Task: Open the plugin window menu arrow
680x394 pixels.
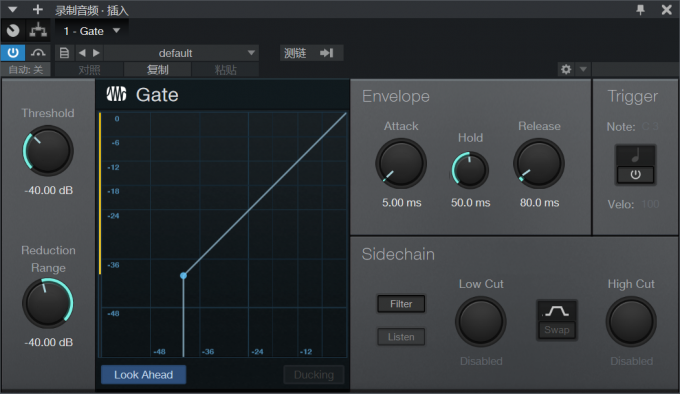Action: pos(13,9)
